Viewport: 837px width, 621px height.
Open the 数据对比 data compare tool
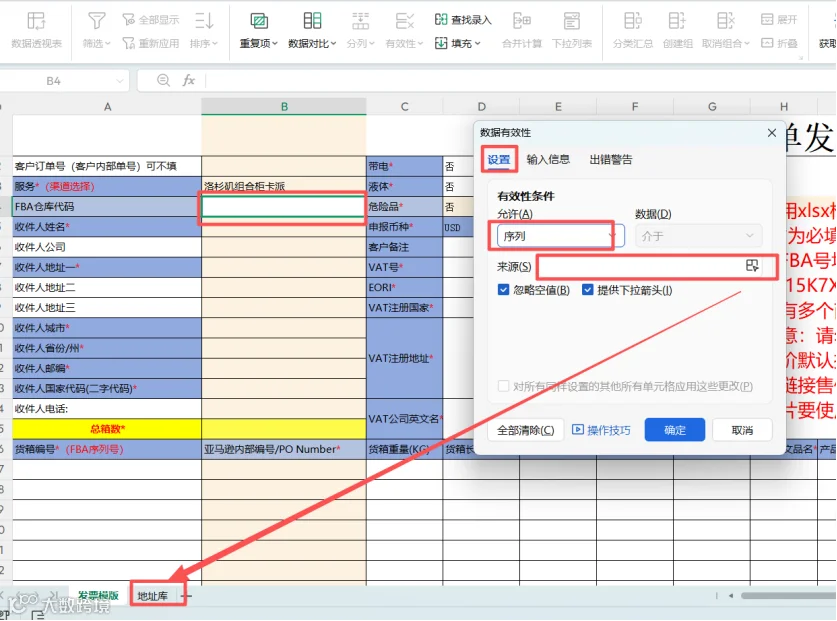[312, 30]
